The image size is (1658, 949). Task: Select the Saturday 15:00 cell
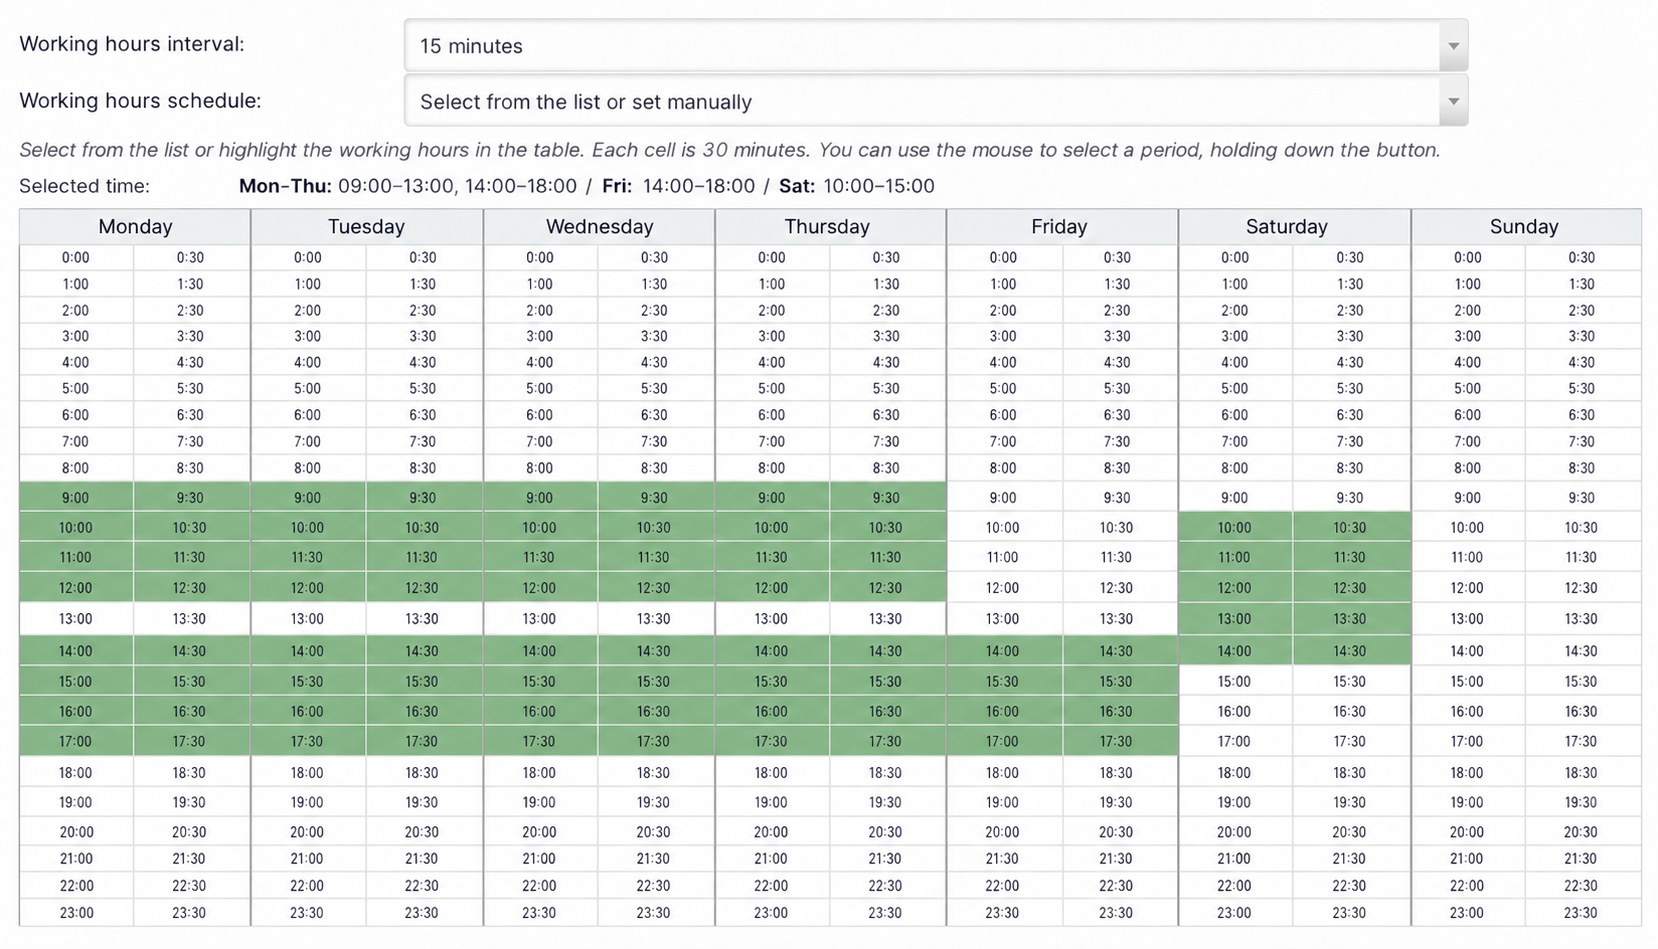(x=1234, y=681)
